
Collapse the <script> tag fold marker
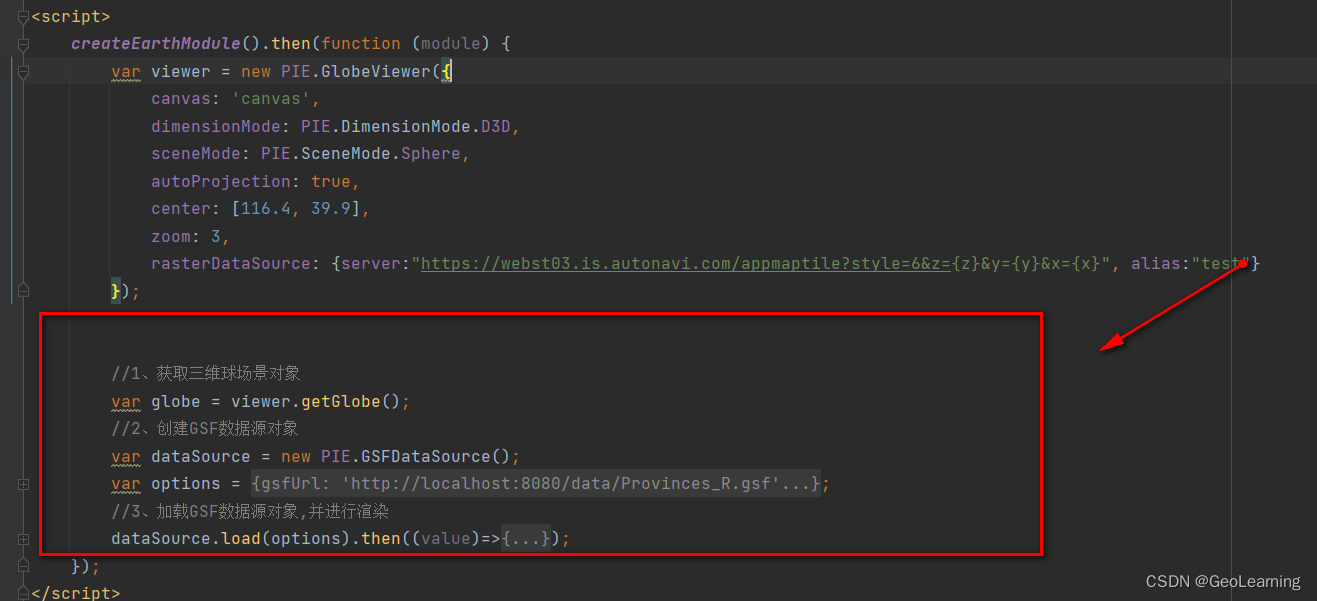click(23, 17)
